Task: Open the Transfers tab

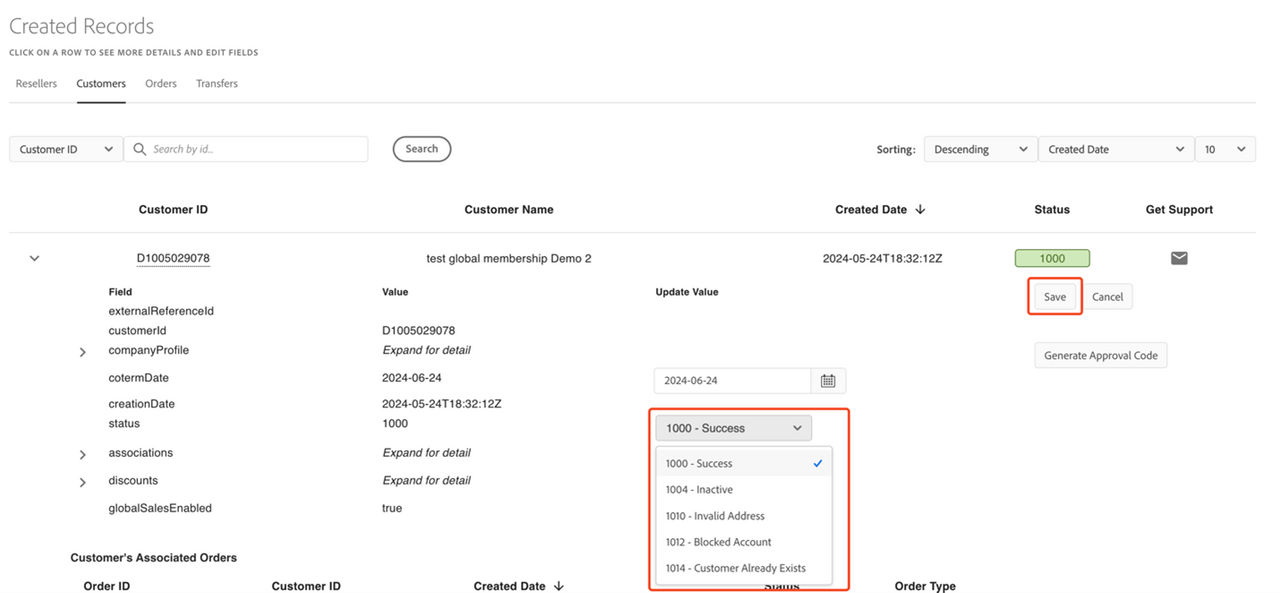Action: [x=217, y=84]
